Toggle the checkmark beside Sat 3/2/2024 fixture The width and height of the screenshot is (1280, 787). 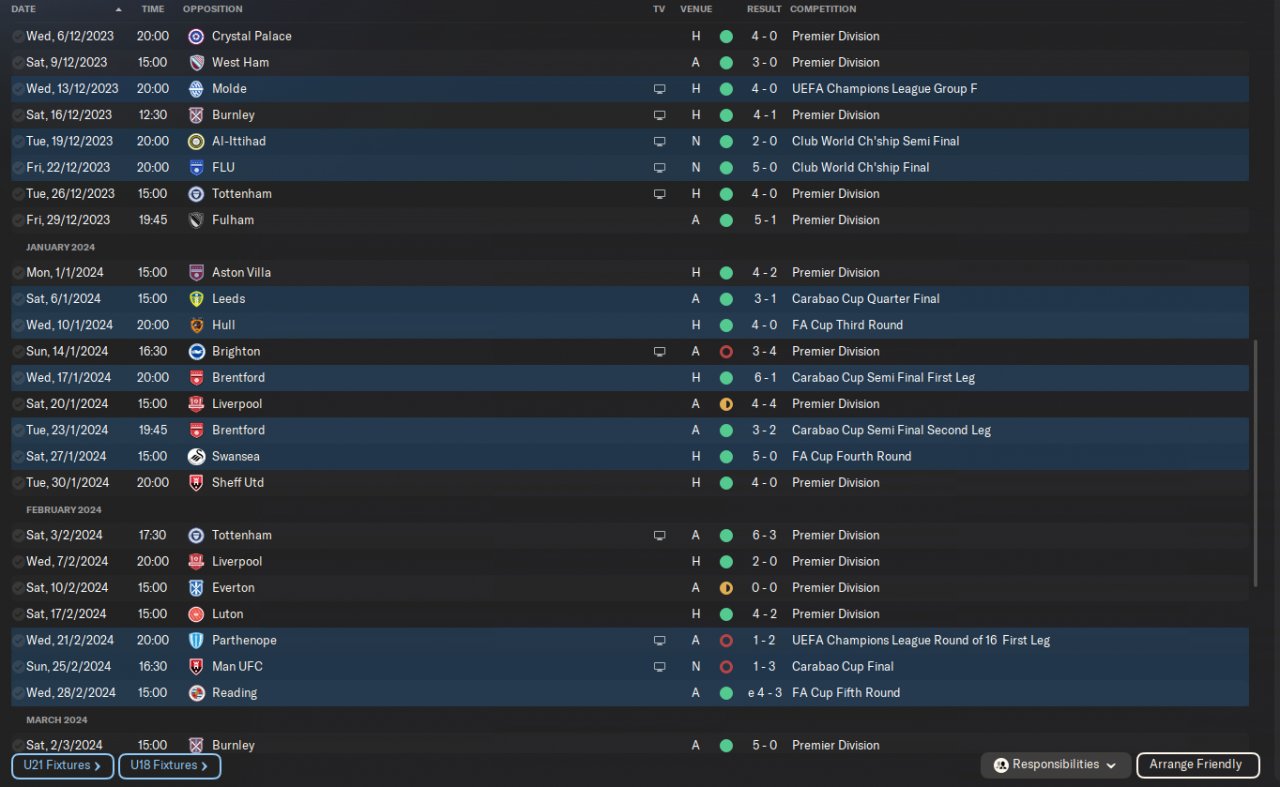[x=18, y=535]
